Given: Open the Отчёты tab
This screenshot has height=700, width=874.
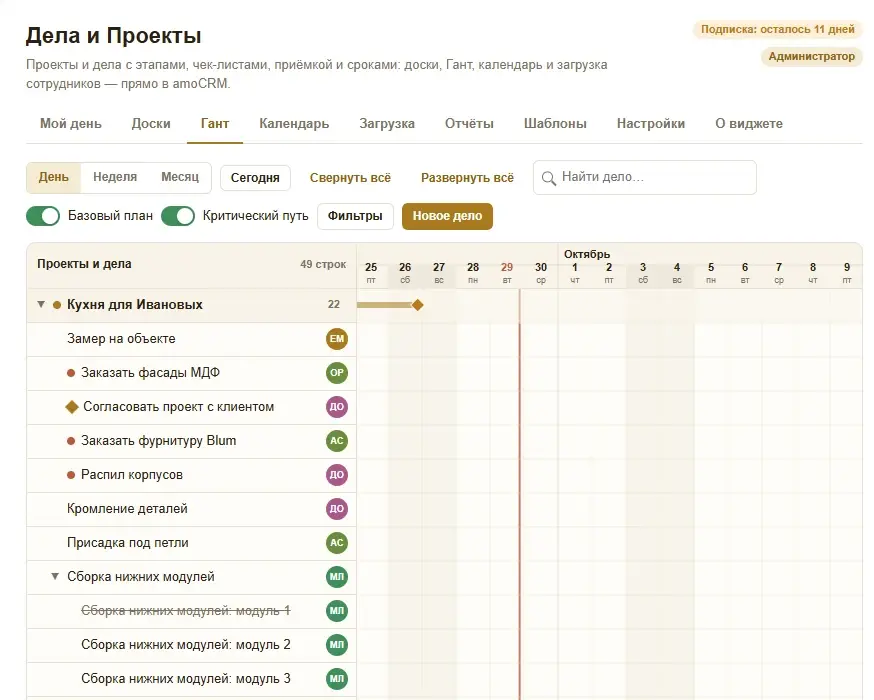Looking at the screenshot, I should coord(469,124).
